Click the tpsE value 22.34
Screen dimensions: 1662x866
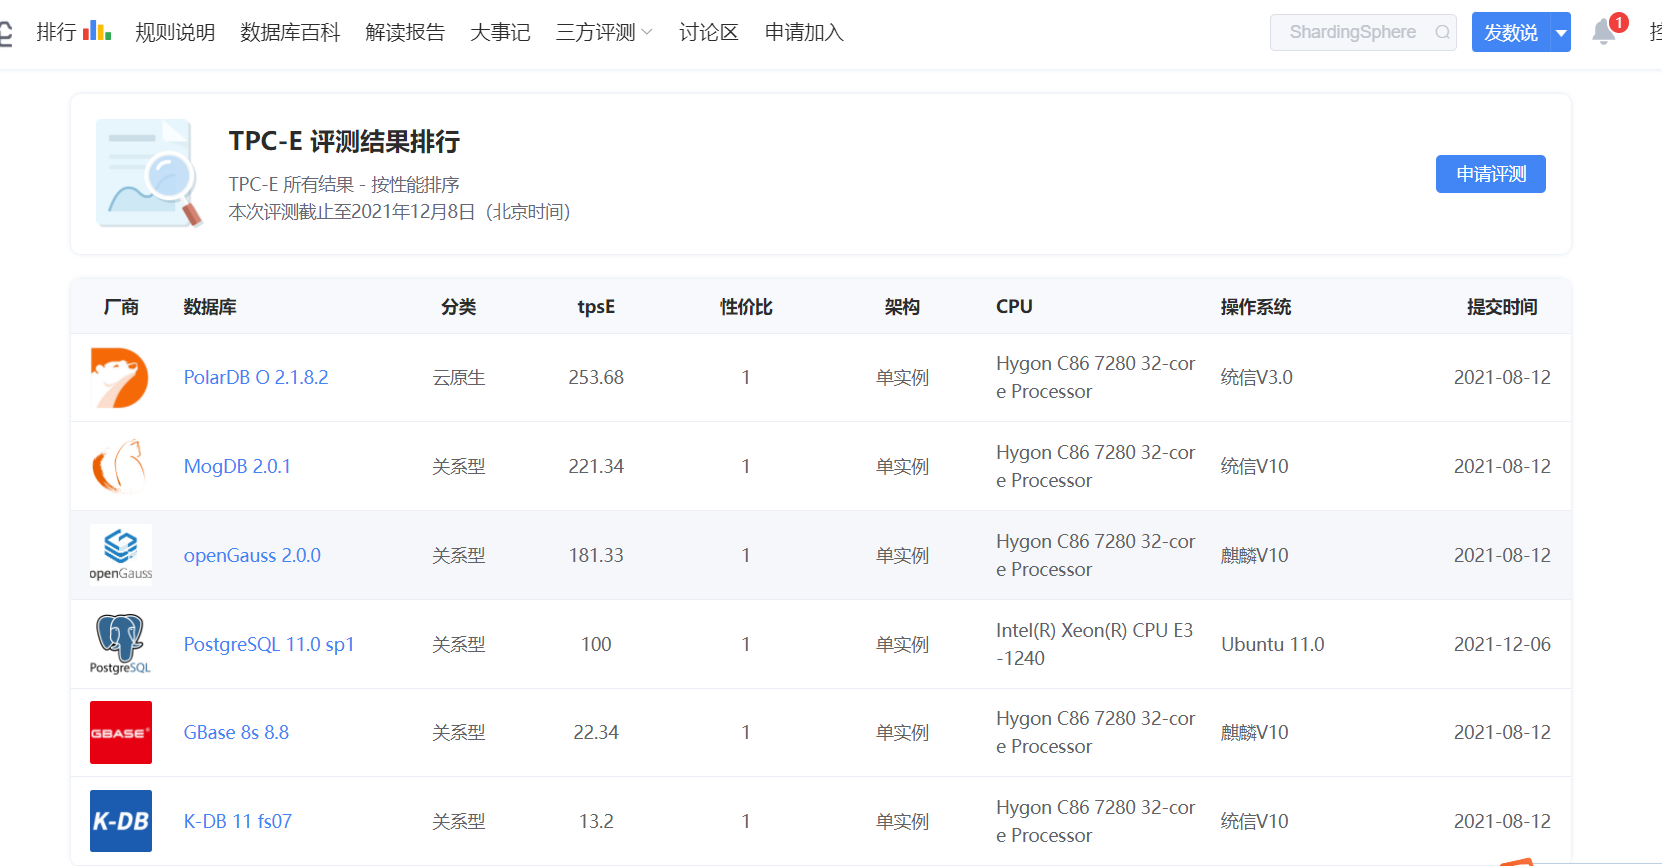click(596, 732)
